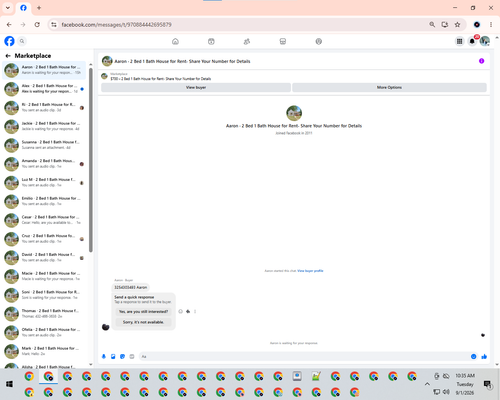Record a voice clip with microphone icon
This screenshot has width=500, height=400.
104,356
